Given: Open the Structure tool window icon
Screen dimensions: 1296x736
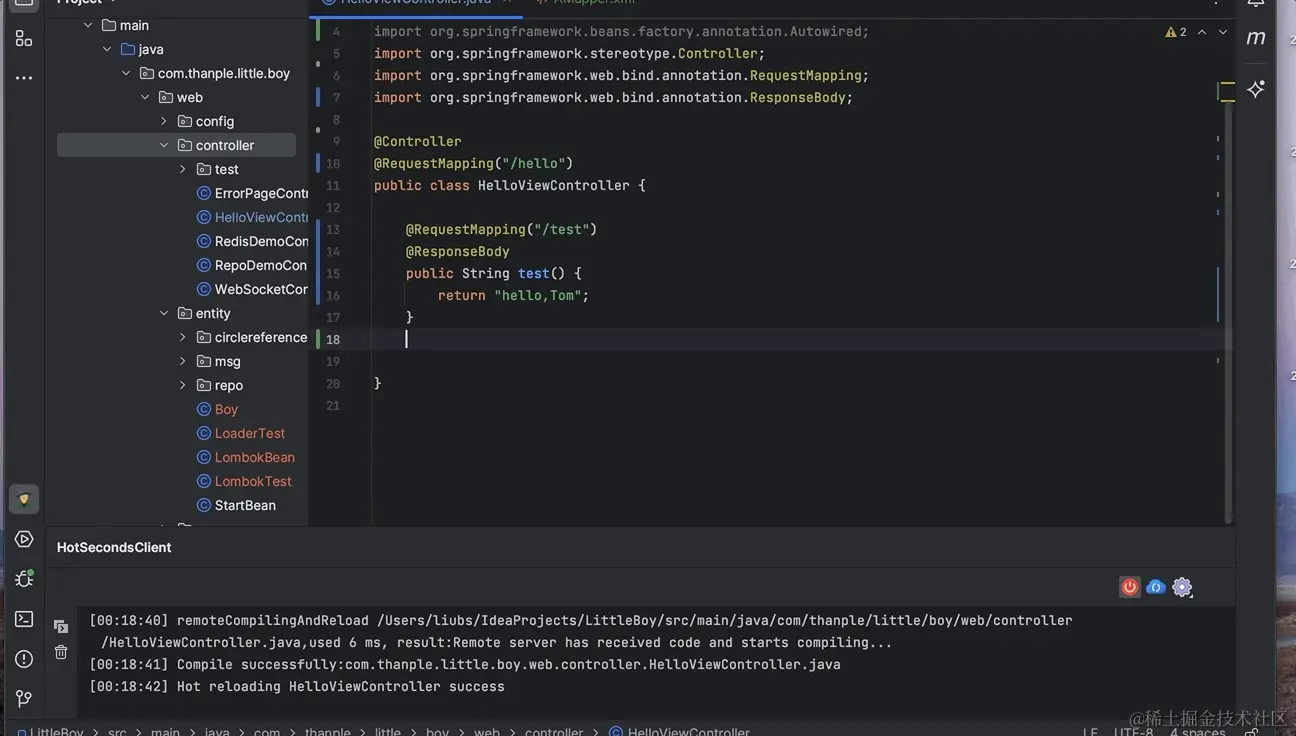Looking at the screenshot, I should pos(24,39).
